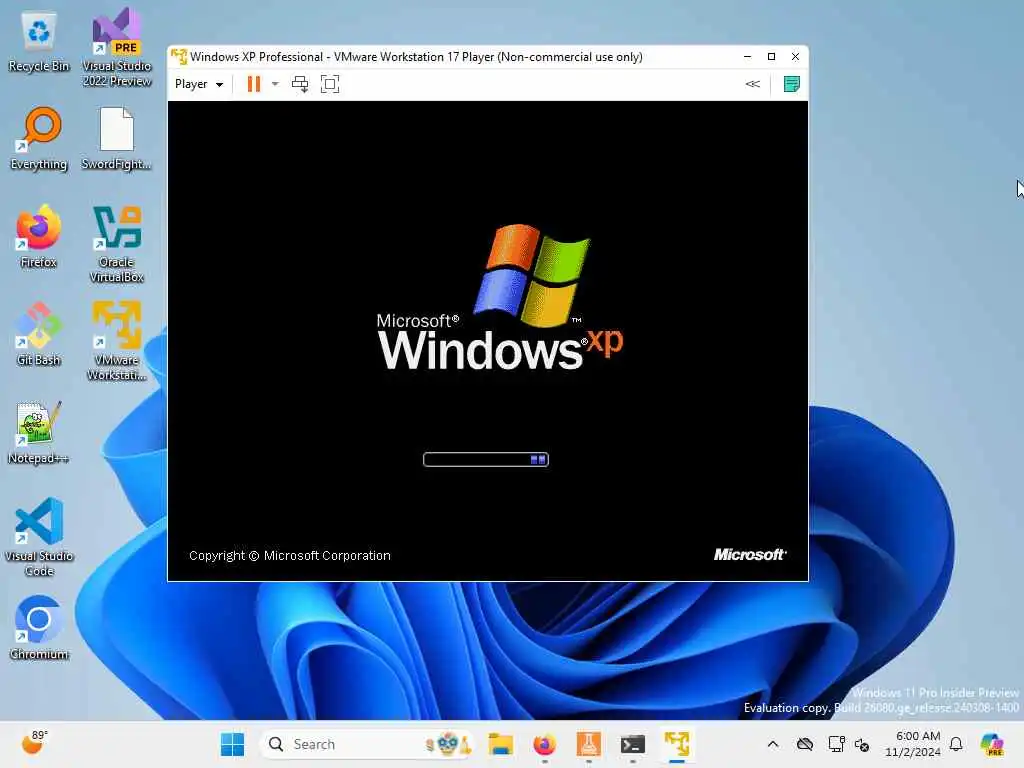Open File Explorer from the taskbar

[x=500, y=744]
